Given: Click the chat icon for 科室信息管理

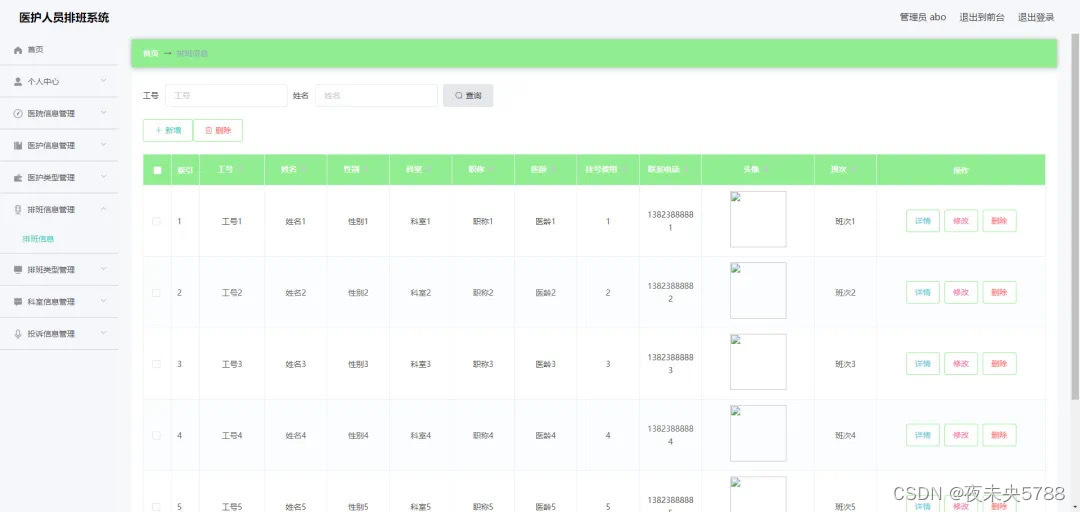Looking at the screenshot, I should [19, 302].
